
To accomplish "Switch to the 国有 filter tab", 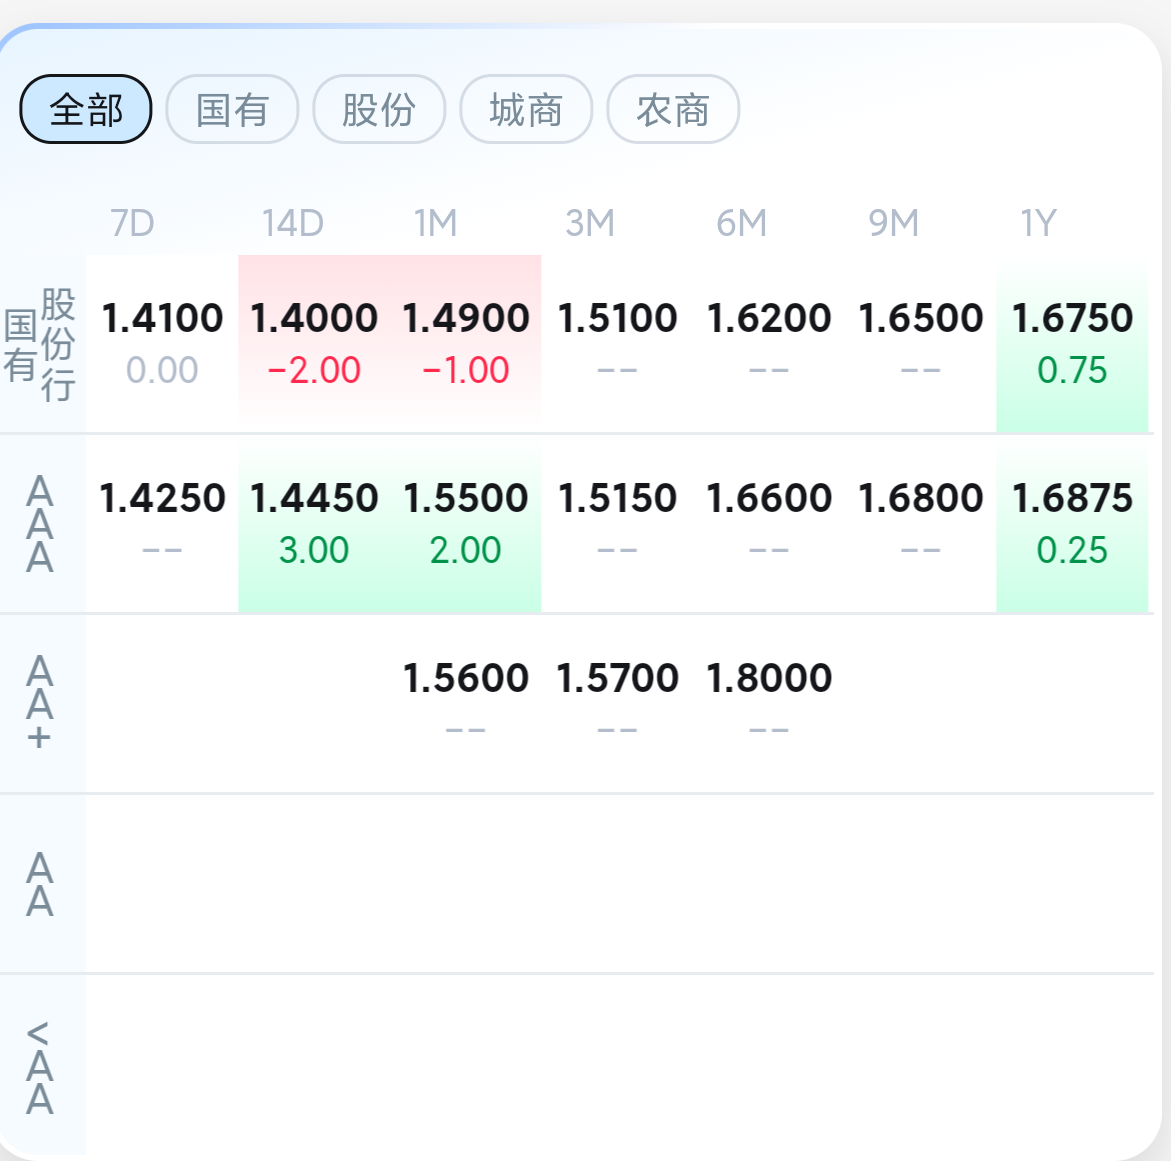I will (x=232, y=109).
